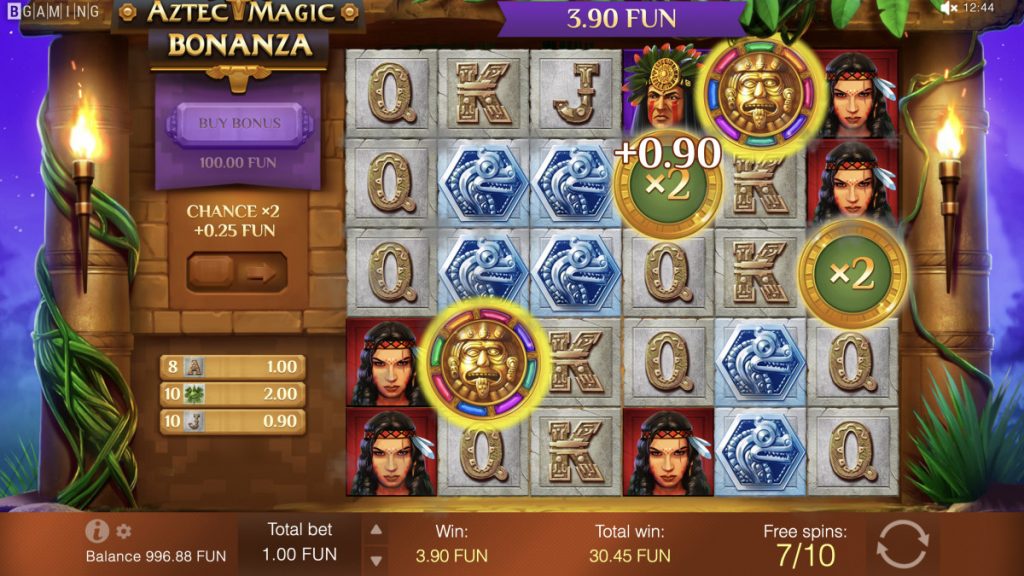Viewport: 1024px width, 576px height.
Task: Click the x2 coin showing +0.90
Action: 667,186
